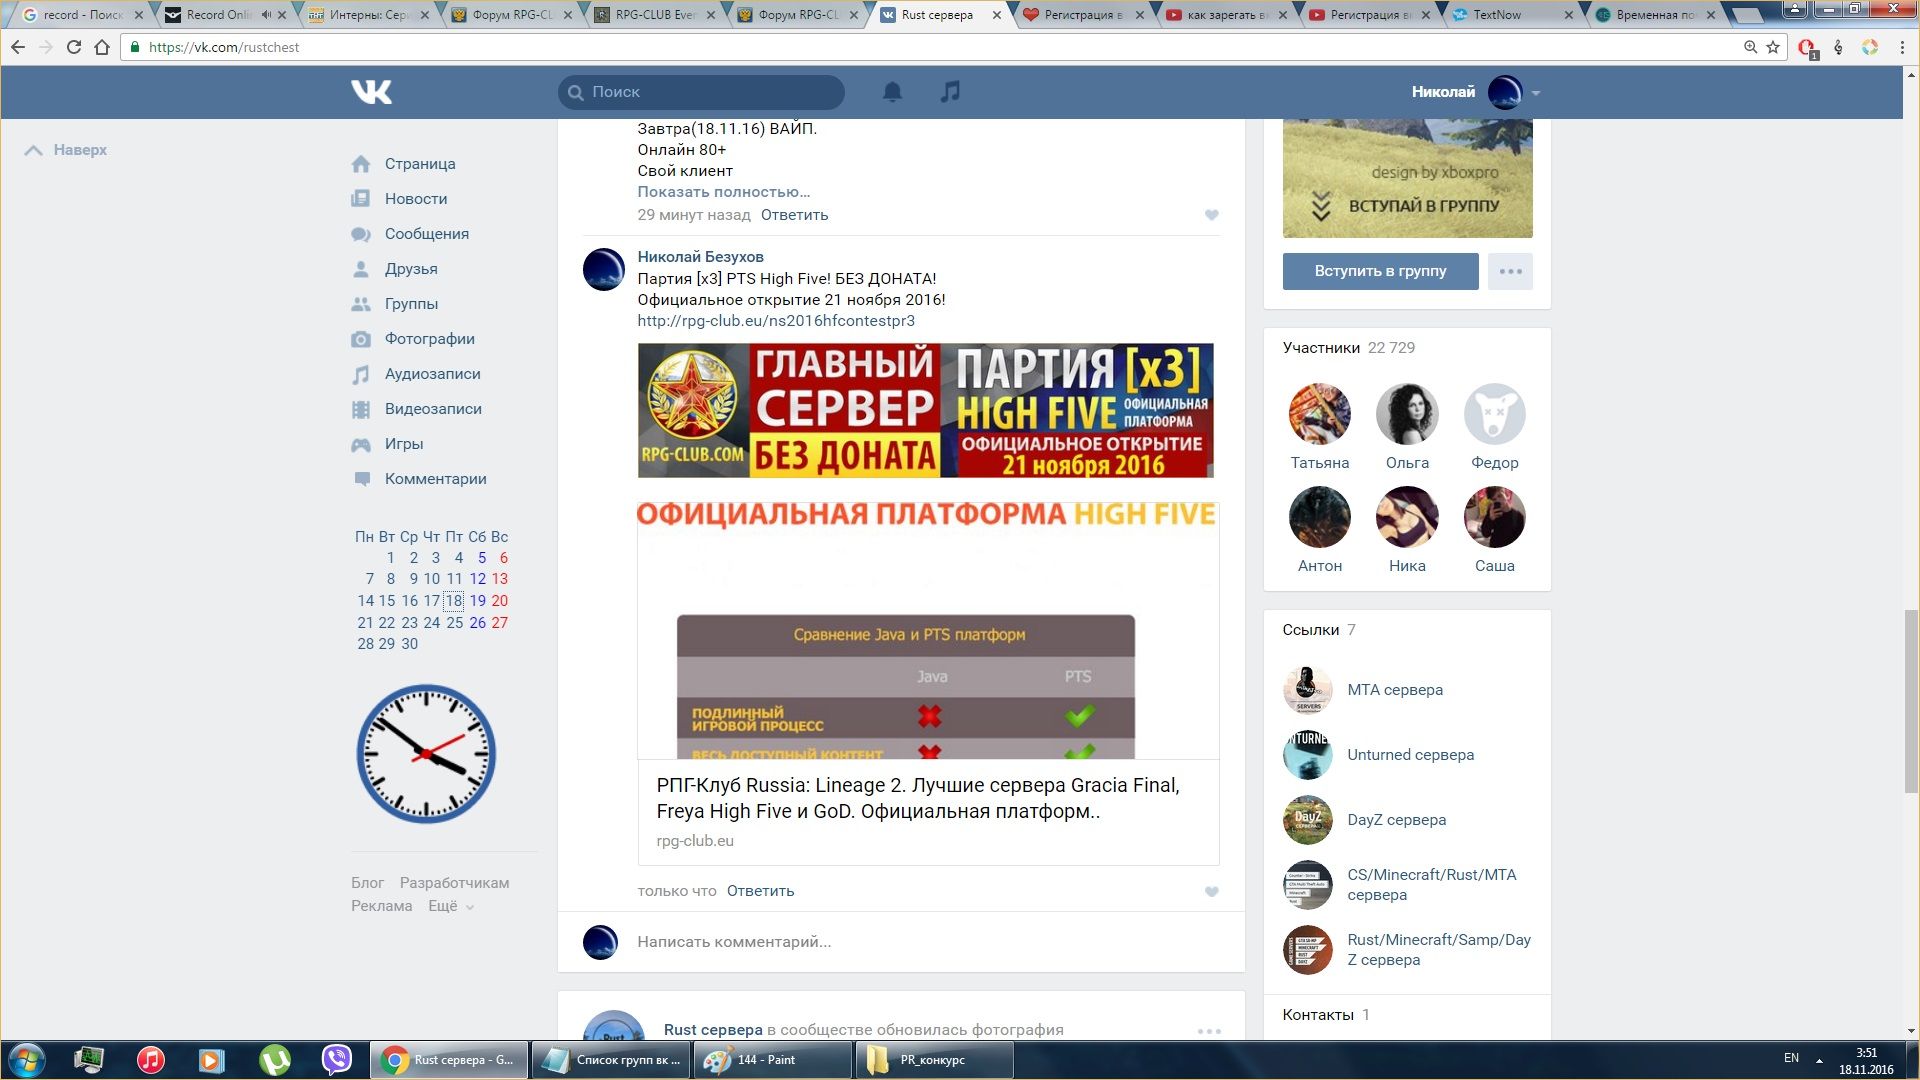Click browser back arrow
This screenshot has height=1080, width=1920.
click(18, 47)
